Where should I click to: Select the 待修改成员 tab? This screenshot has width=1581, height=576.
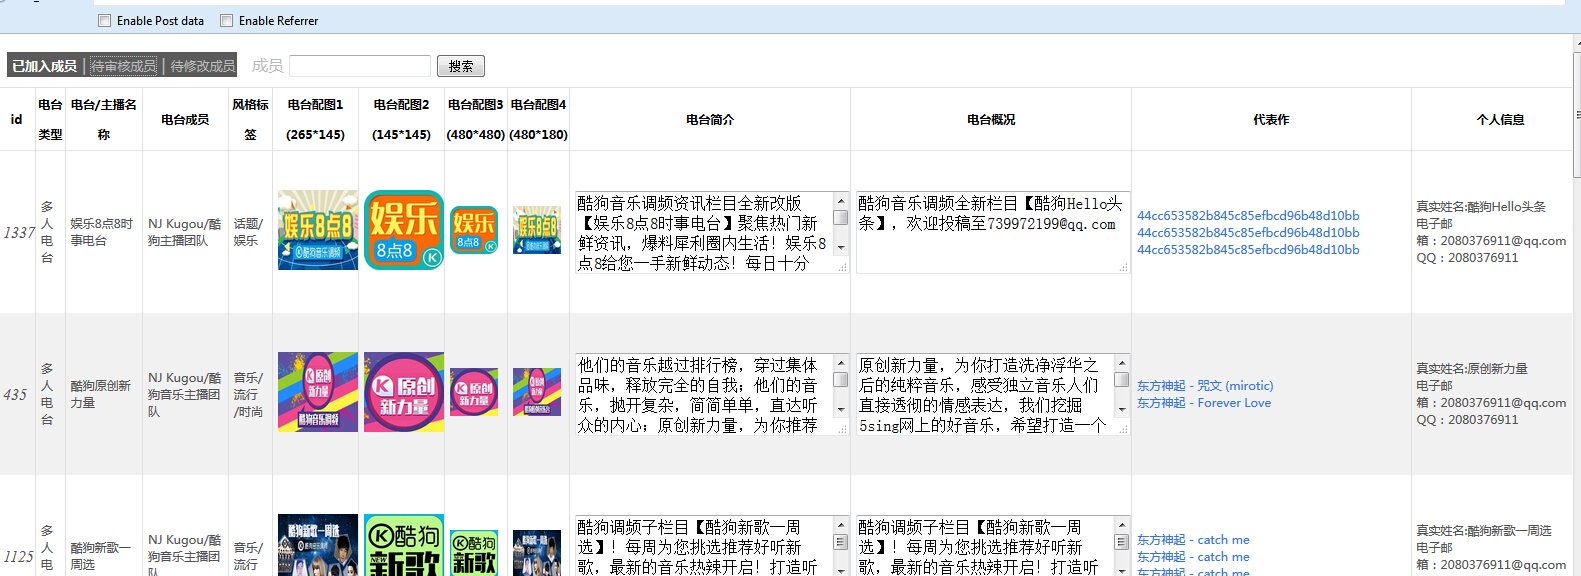coord(202,66)
